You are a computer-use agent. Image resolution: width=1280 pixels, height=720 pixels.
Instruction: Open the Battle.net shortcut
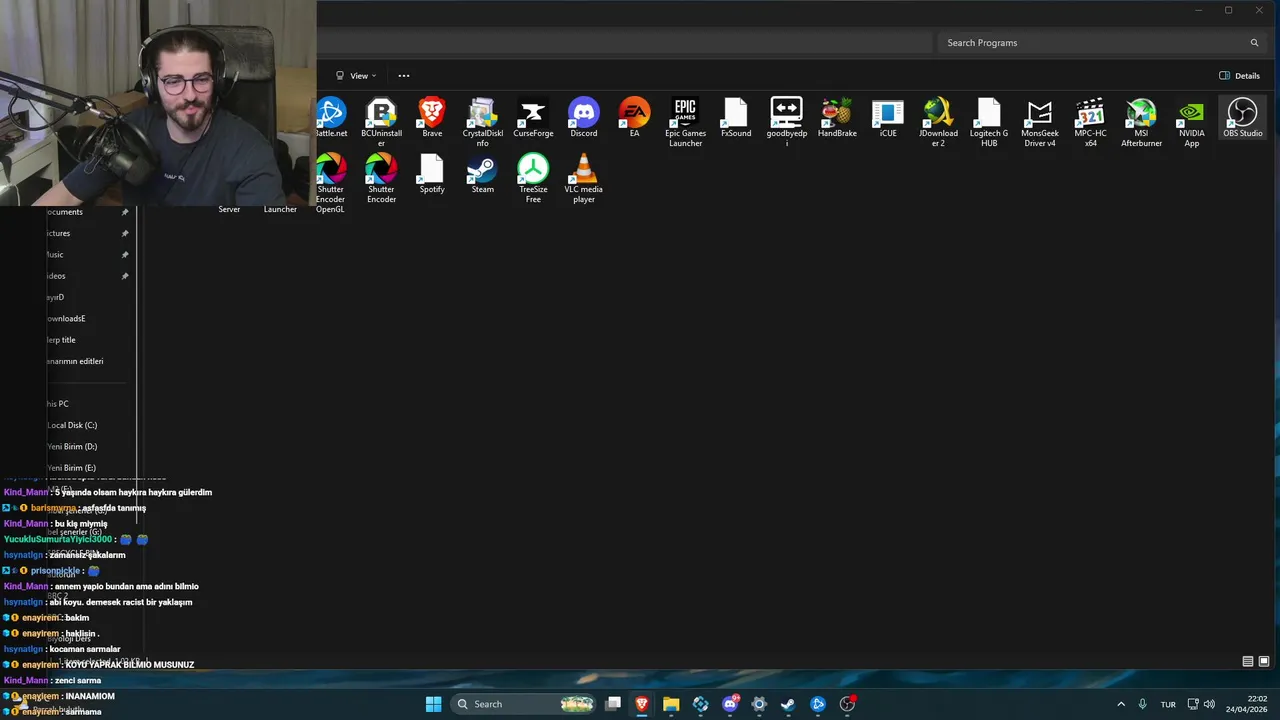tap(331, 119)
